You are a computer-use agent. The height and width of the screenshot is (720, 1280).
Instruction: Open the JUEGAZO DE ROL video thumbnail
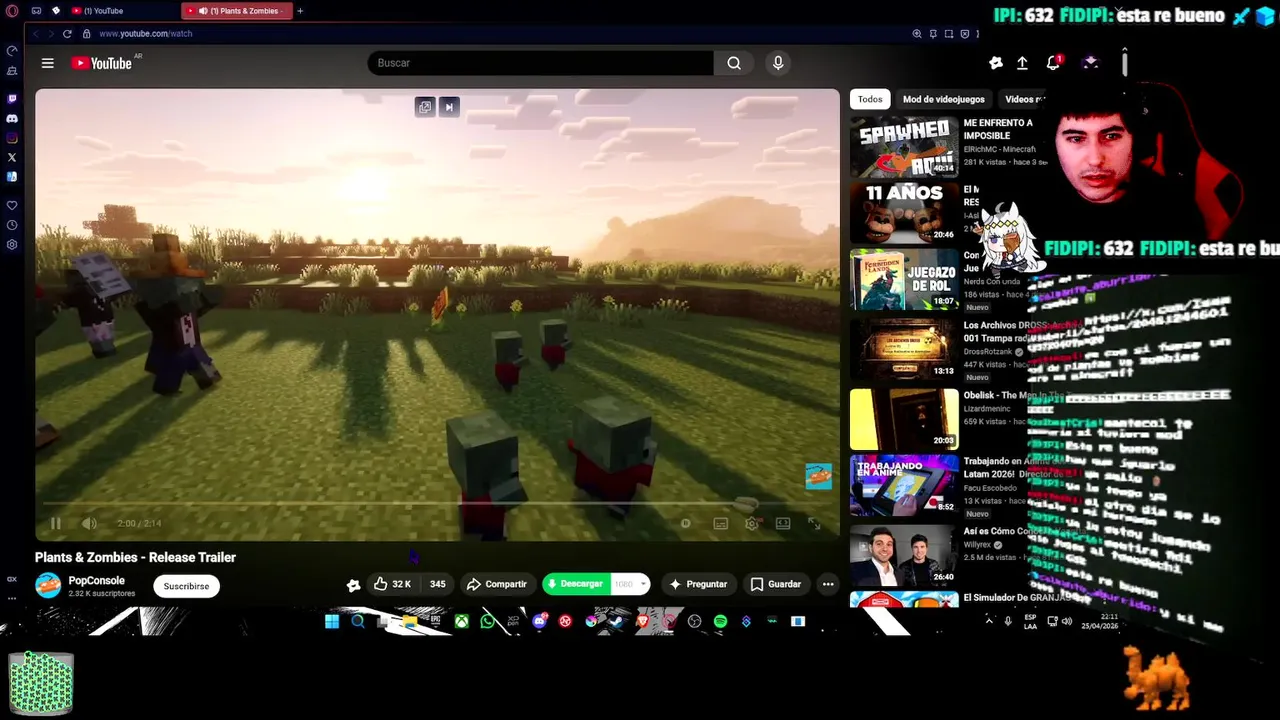(904, 280)
